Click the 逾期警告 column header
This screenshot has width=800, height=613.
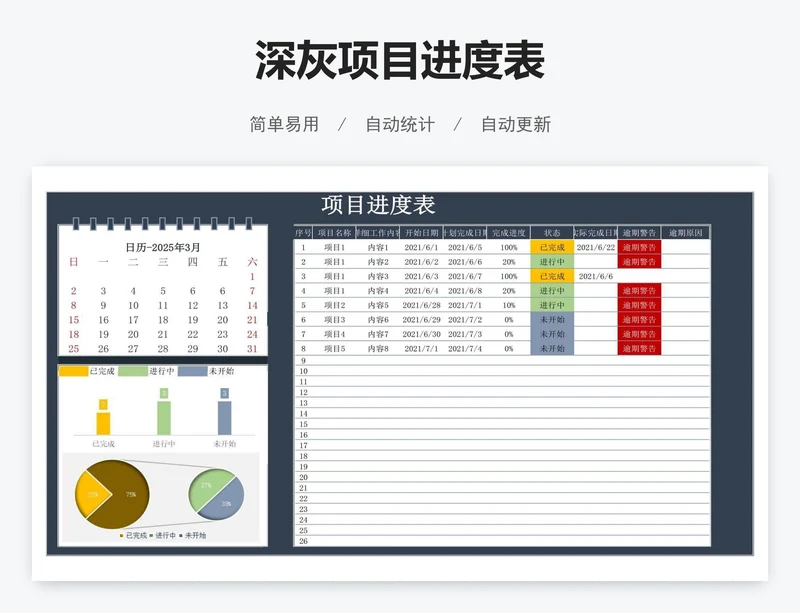click(639, 233)
